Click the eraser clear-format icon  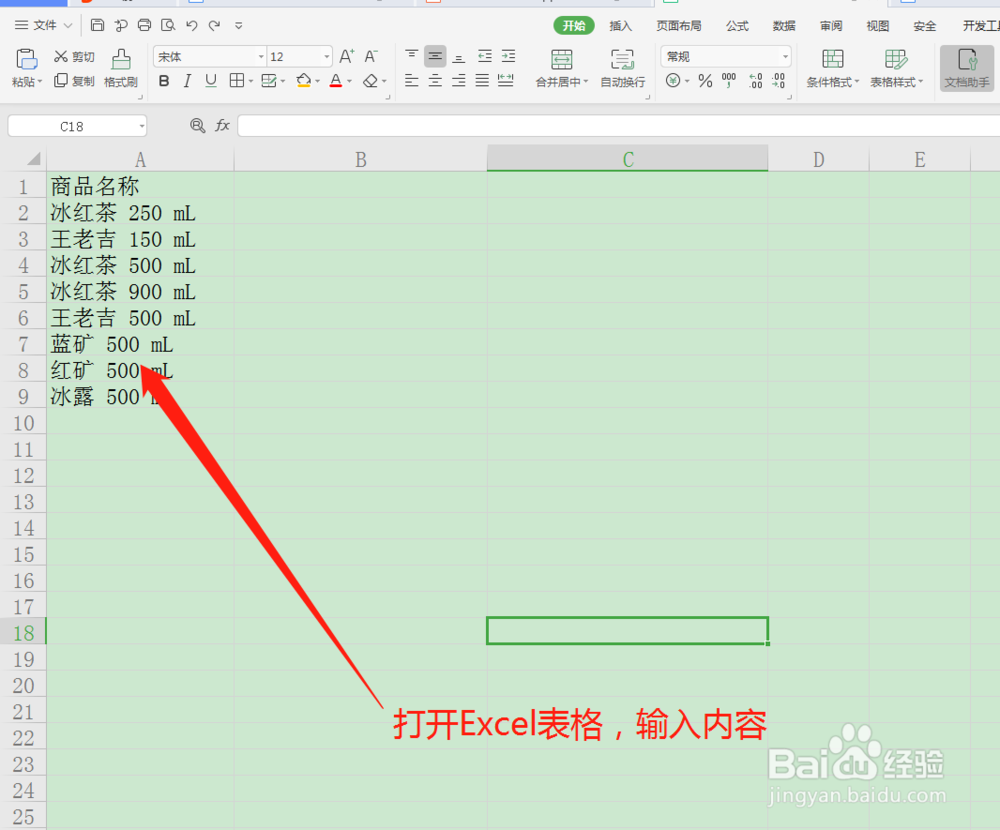pos(371,81)
